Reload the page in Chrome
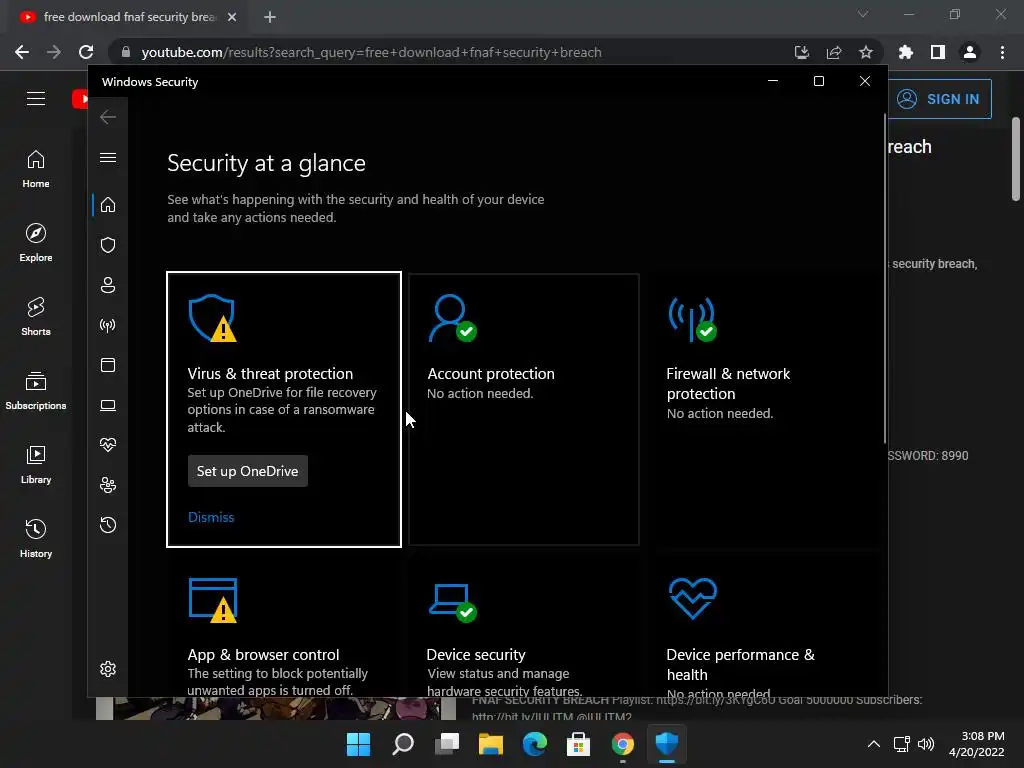The width and height of the screenshot is (1024, 768). coord(86,52)
